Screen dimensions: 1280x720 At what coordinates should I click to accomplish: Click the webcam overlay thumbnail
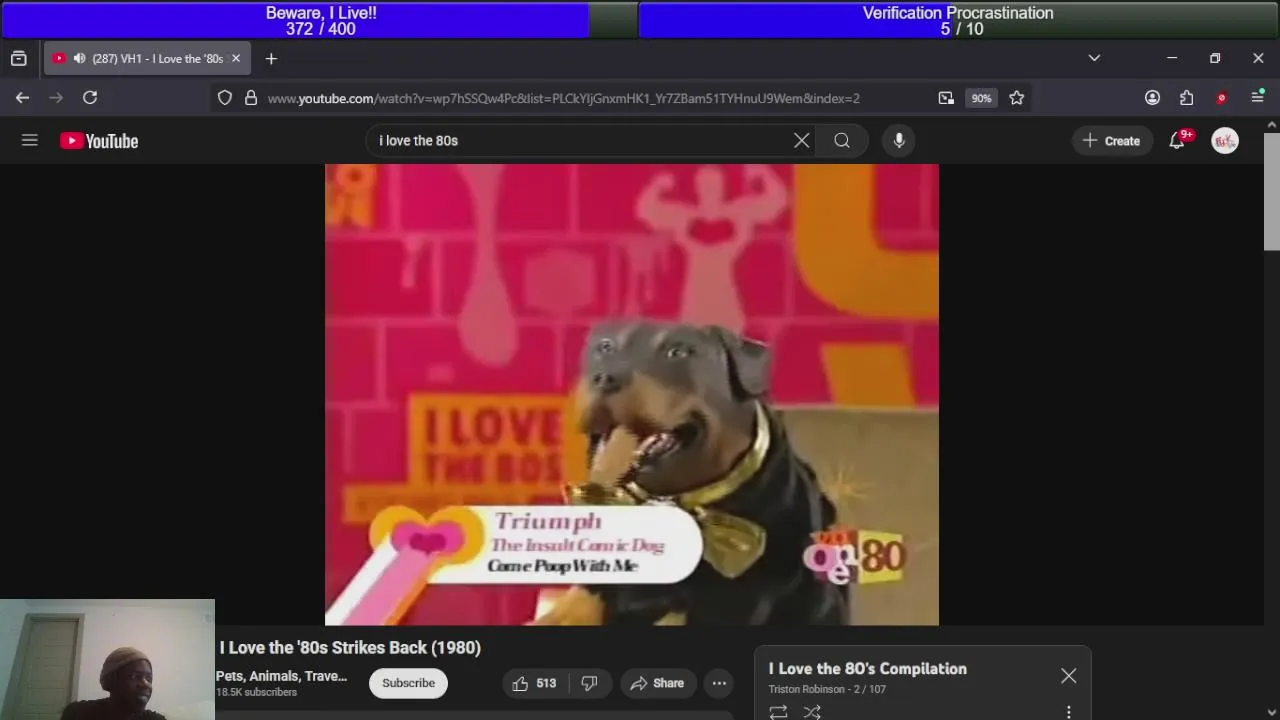pos(107,659)
